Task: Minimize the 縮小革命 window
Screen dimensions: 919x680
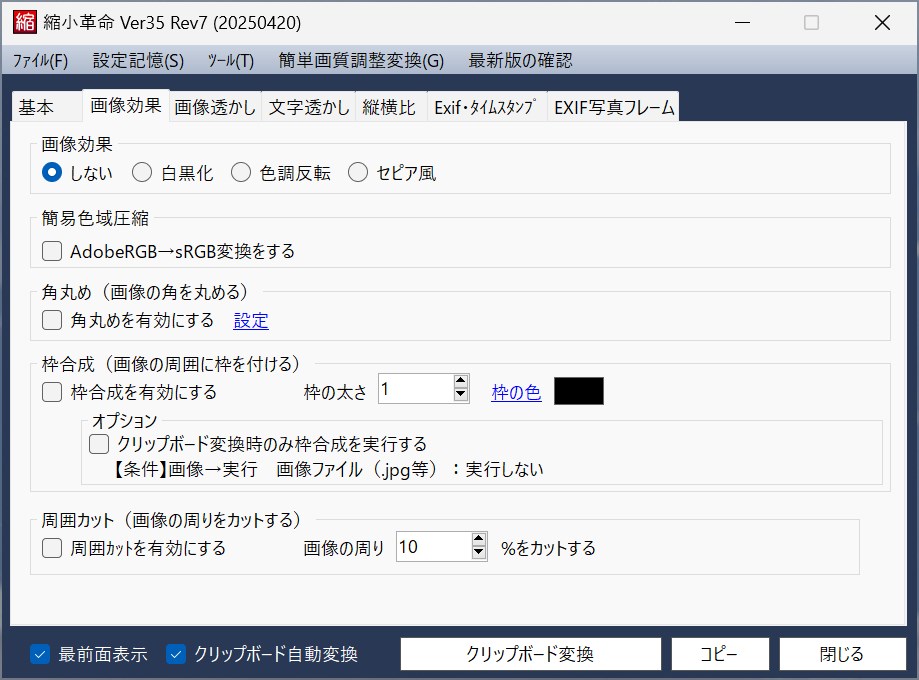Action: [743, 22]
